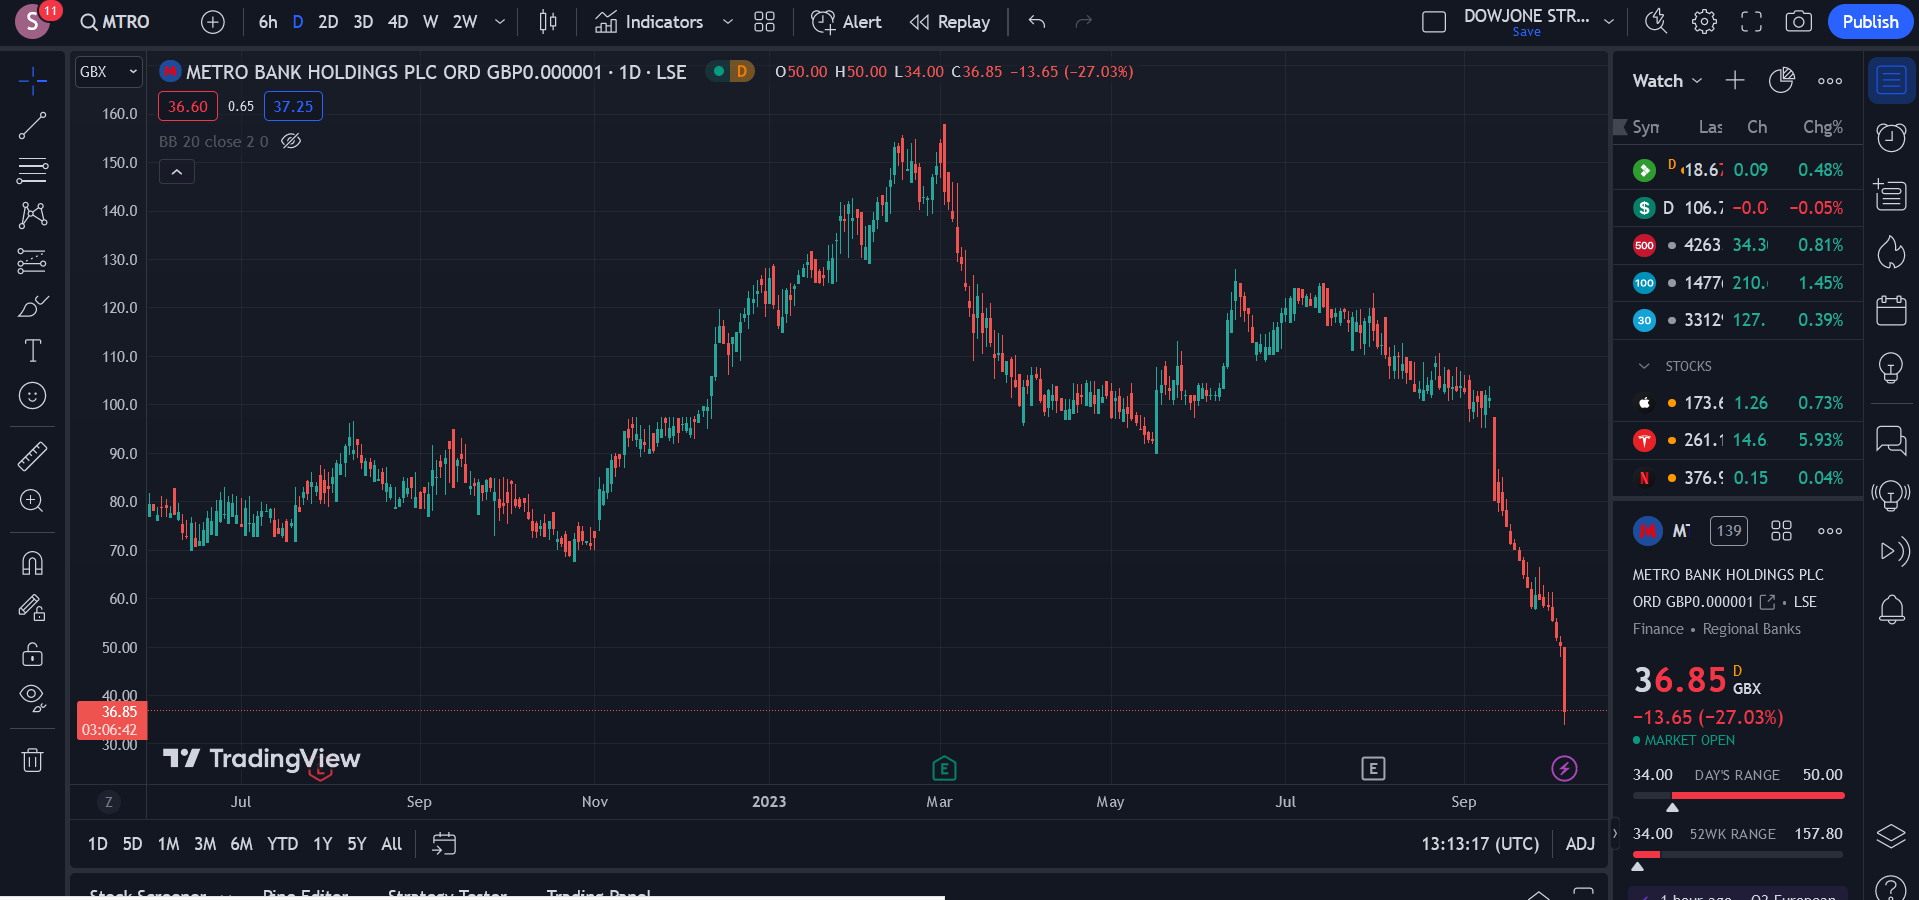
Task: Select the brush drawing tool
Action: pos(32,306)
